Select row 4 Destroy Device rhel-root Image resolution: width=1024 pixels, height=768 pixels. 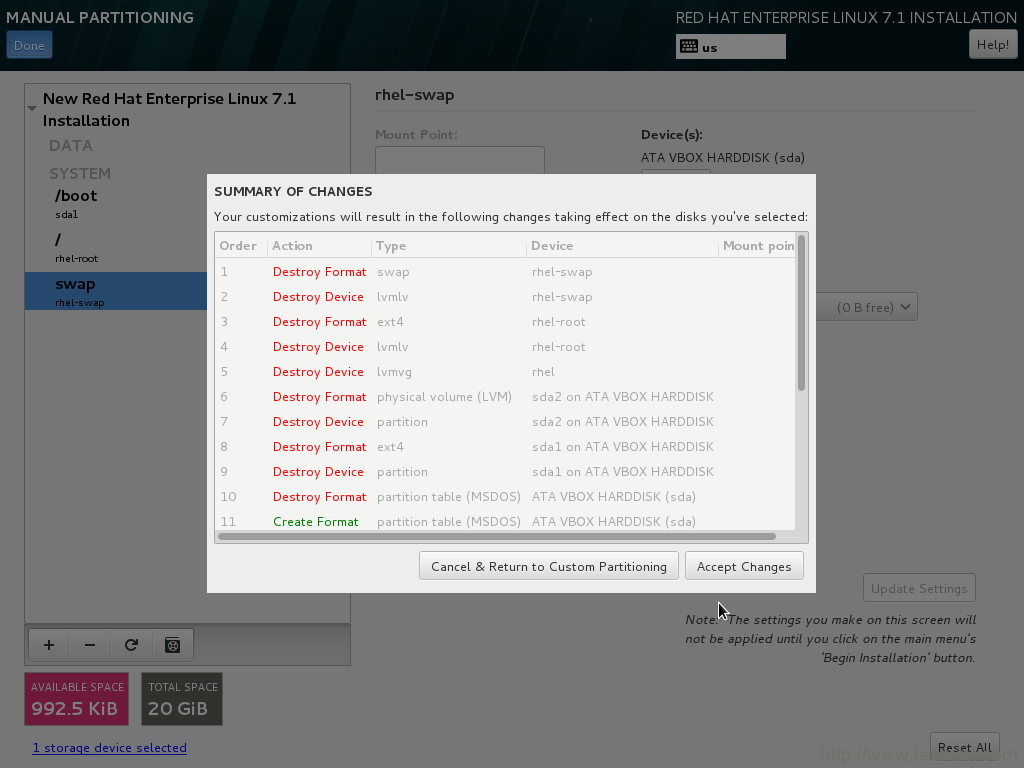coord(505,347)
